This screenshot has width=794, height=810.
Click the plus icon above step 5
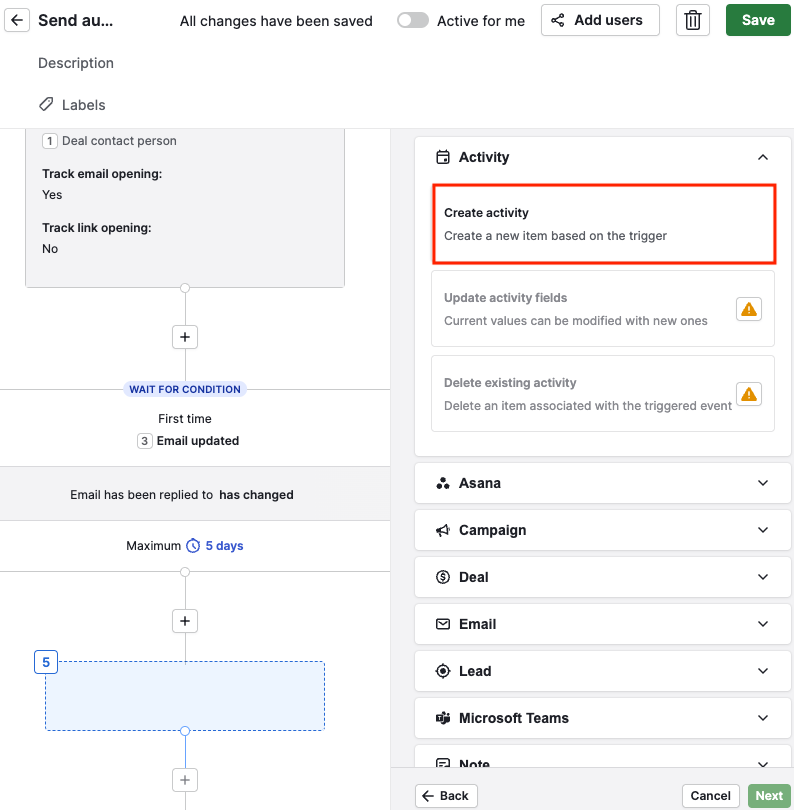185,620
